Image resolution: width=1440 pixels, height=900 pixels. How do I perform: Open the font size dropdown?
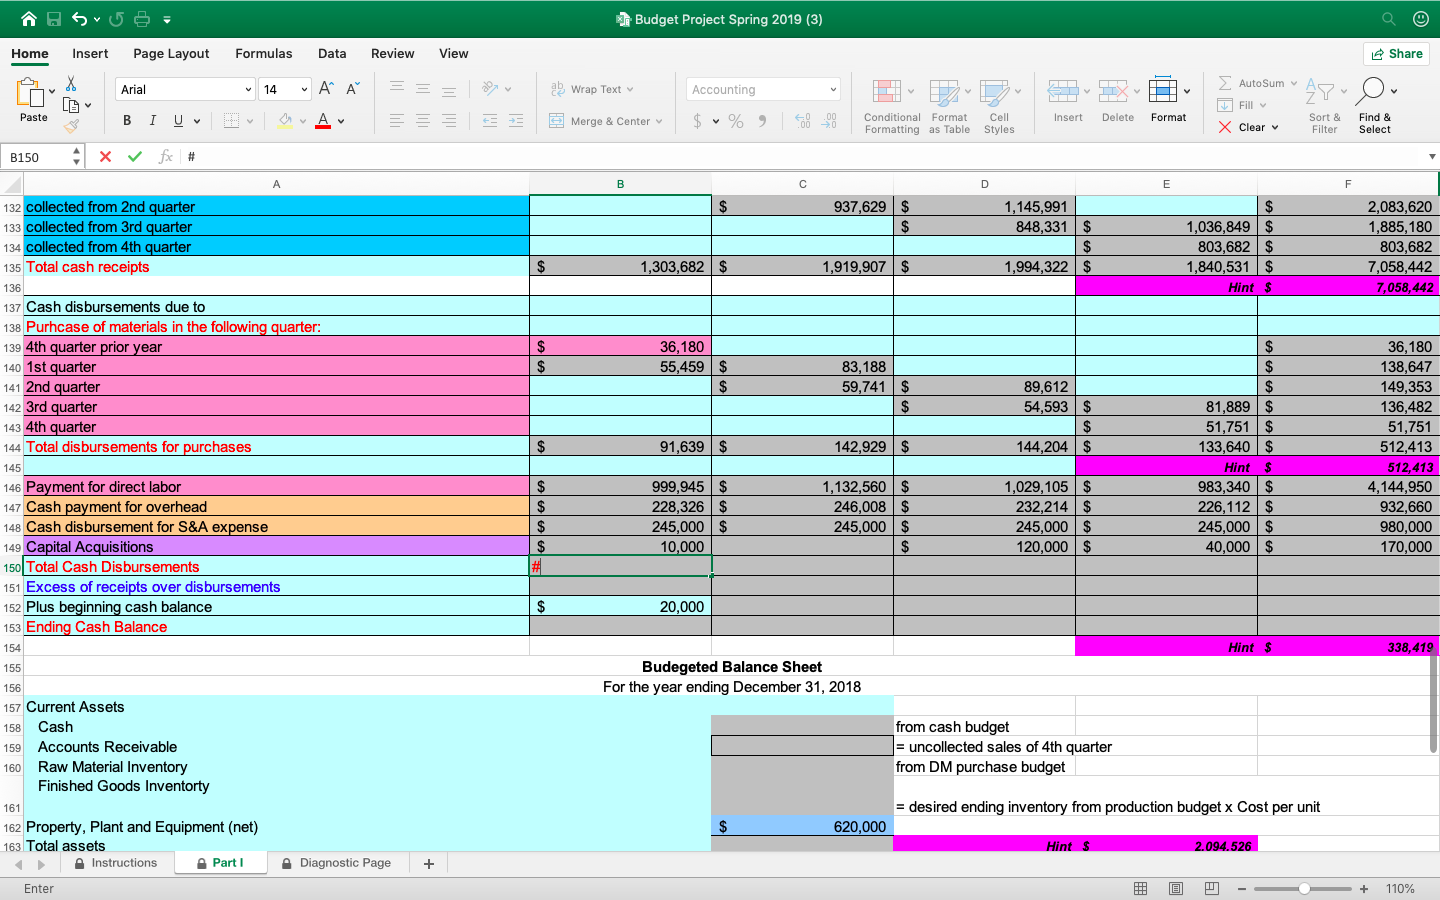[304, 90]
